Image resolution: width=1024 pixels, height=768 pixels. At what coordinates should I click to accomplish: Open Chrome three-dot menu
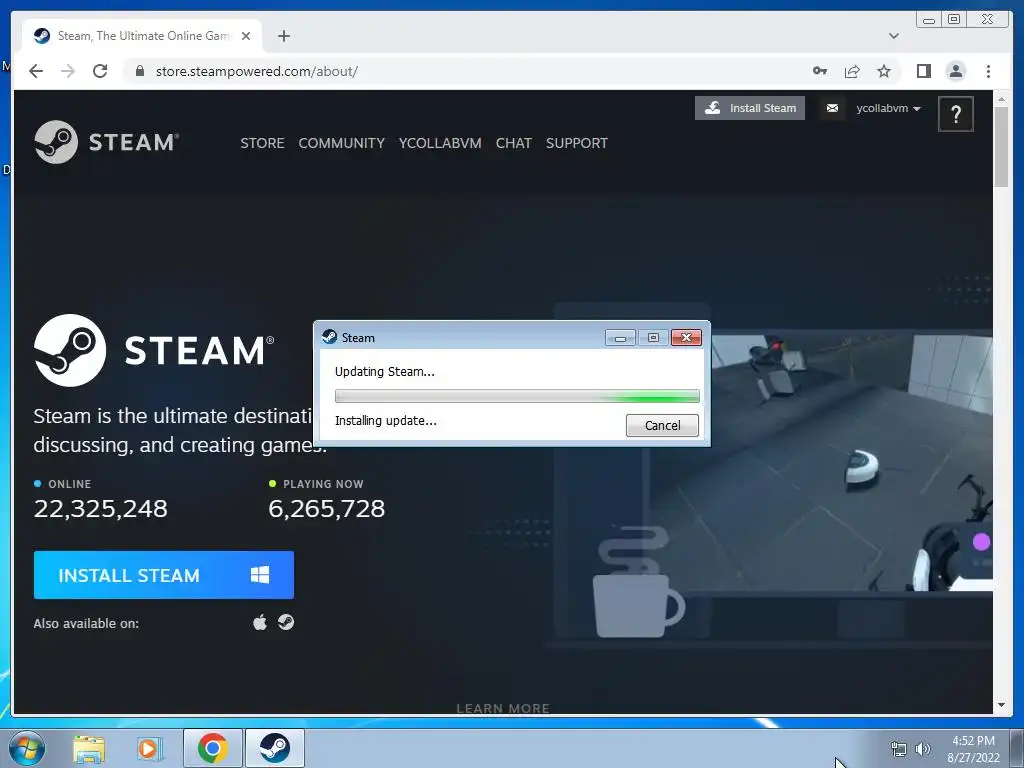pos(988,71)
